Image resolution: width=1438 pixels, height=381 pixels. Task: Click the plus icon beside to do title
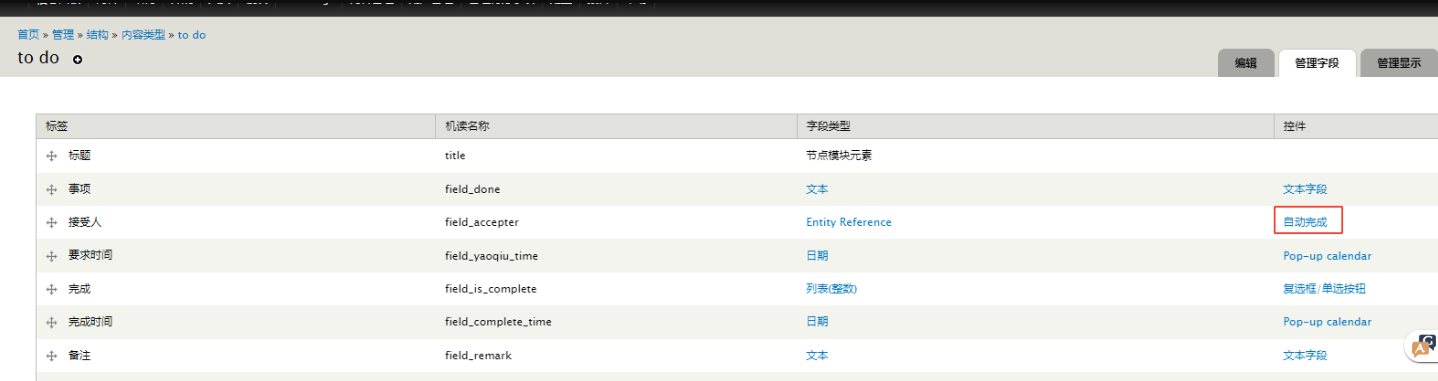click(78, 59)
